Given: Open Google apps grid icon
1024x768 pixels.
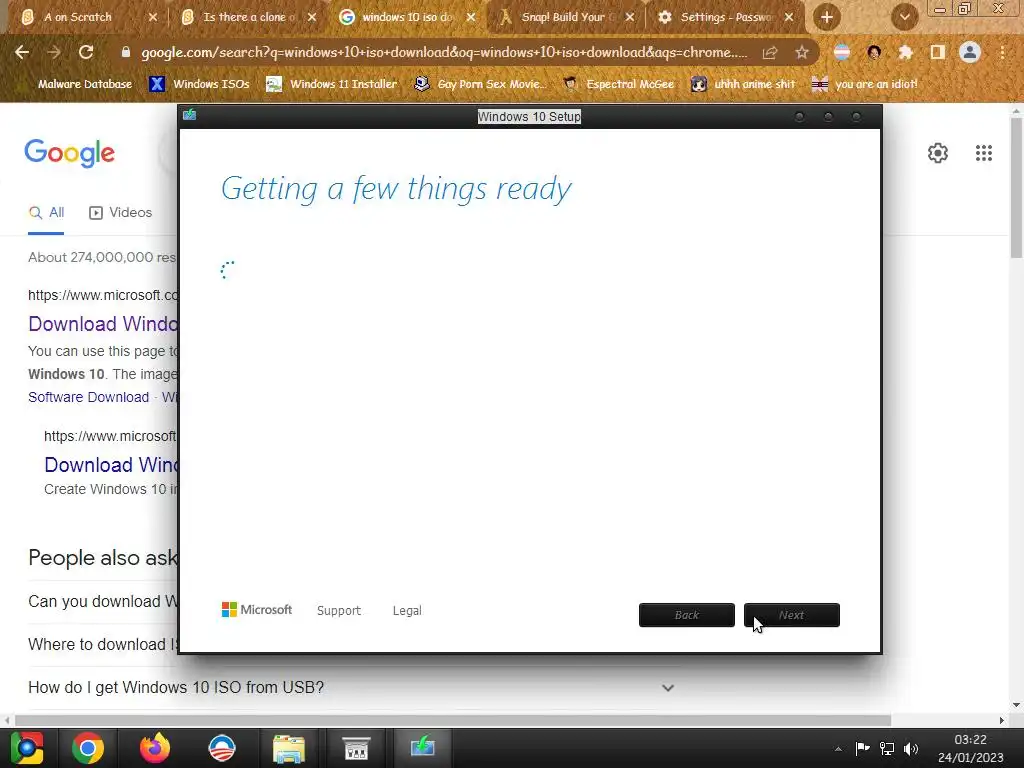Looking at the screenshot, I should [984, 153].
